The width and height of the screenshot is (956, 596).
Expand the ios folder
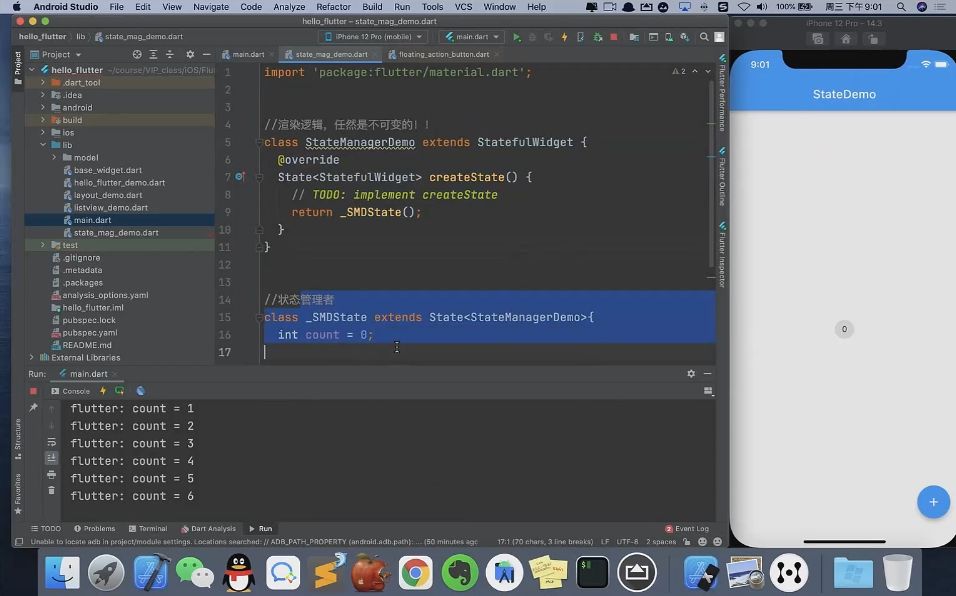click(43, 132)
